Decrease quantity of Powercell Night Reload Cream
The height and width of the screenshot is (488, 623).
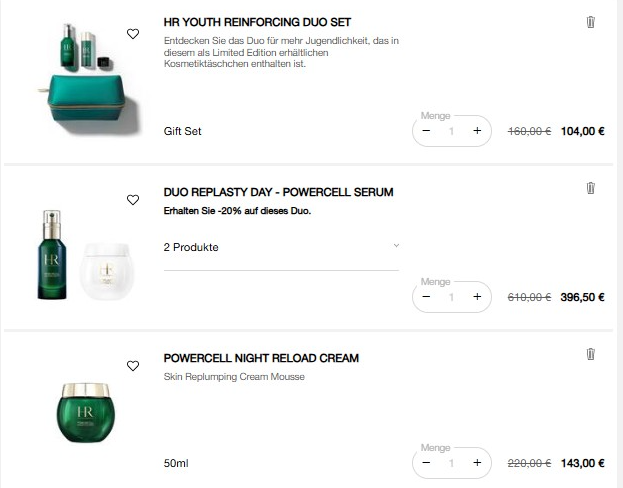(427, 463)
